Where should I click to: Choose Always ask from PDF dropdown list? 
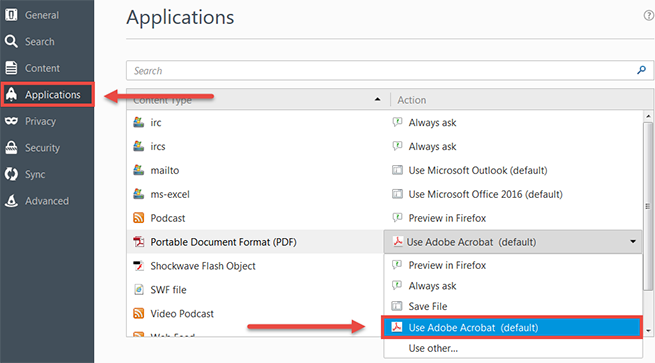click(x=513, y=286)
